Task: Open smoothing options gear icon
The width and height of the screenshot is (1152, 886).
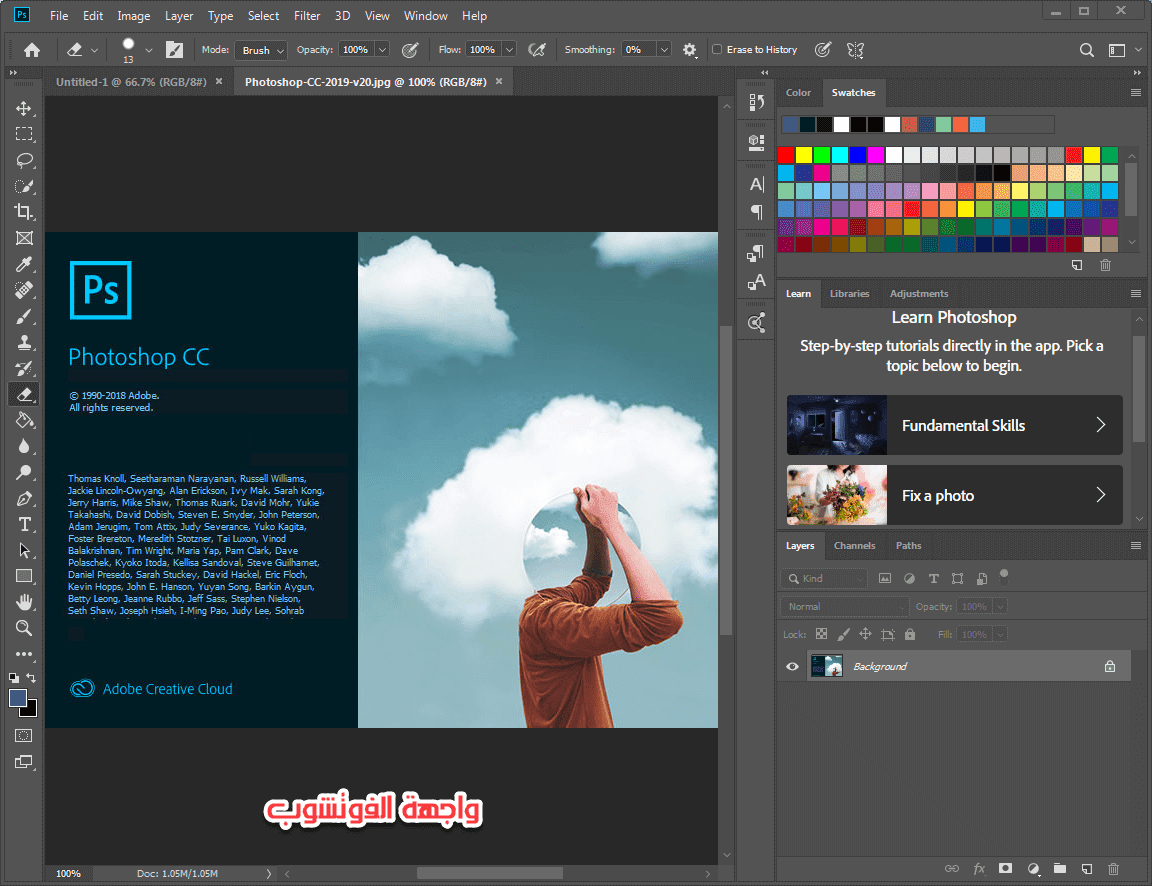Action: click(x=689, y=50)
